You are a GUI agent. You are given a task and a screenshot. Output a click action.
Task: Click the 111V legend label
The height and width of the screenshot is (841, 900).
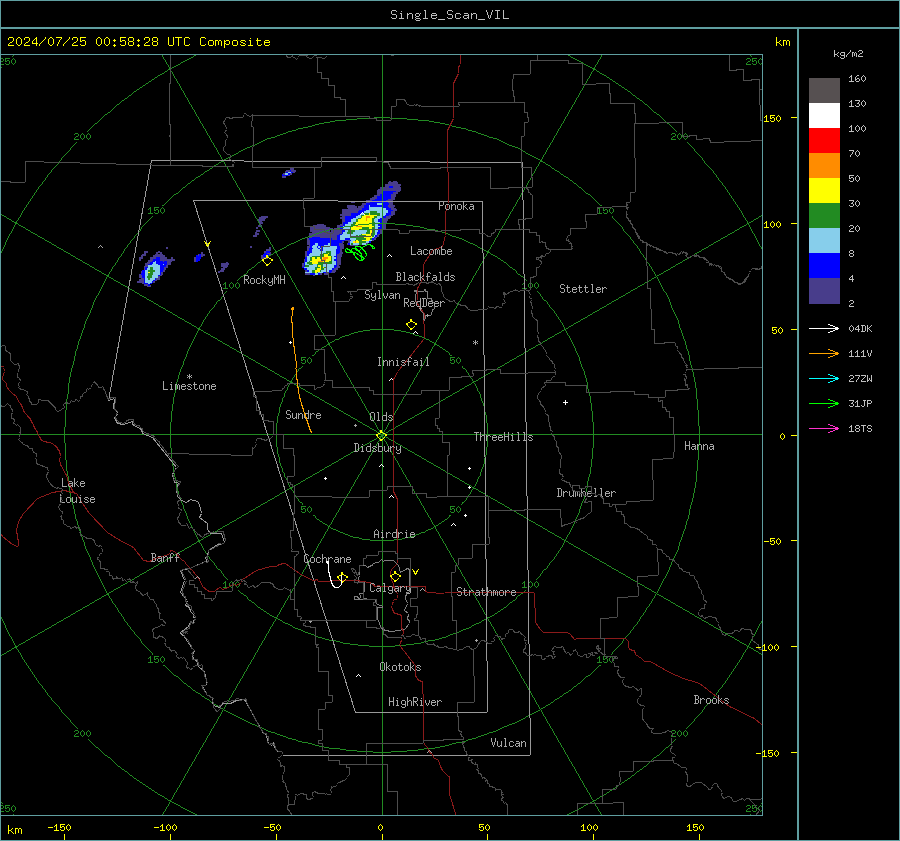click(x=860, y=354)
